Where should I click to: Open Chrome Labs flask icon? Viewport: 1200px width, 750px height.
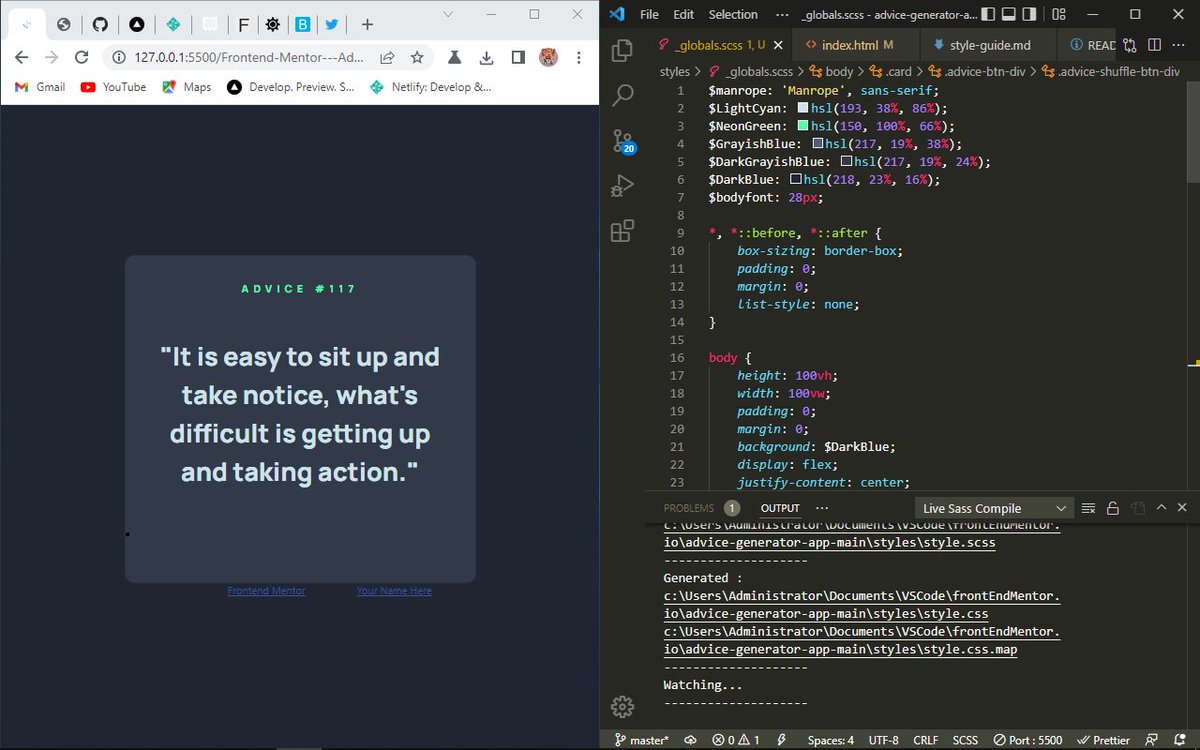pyautogui.click(x=454, y=57)
